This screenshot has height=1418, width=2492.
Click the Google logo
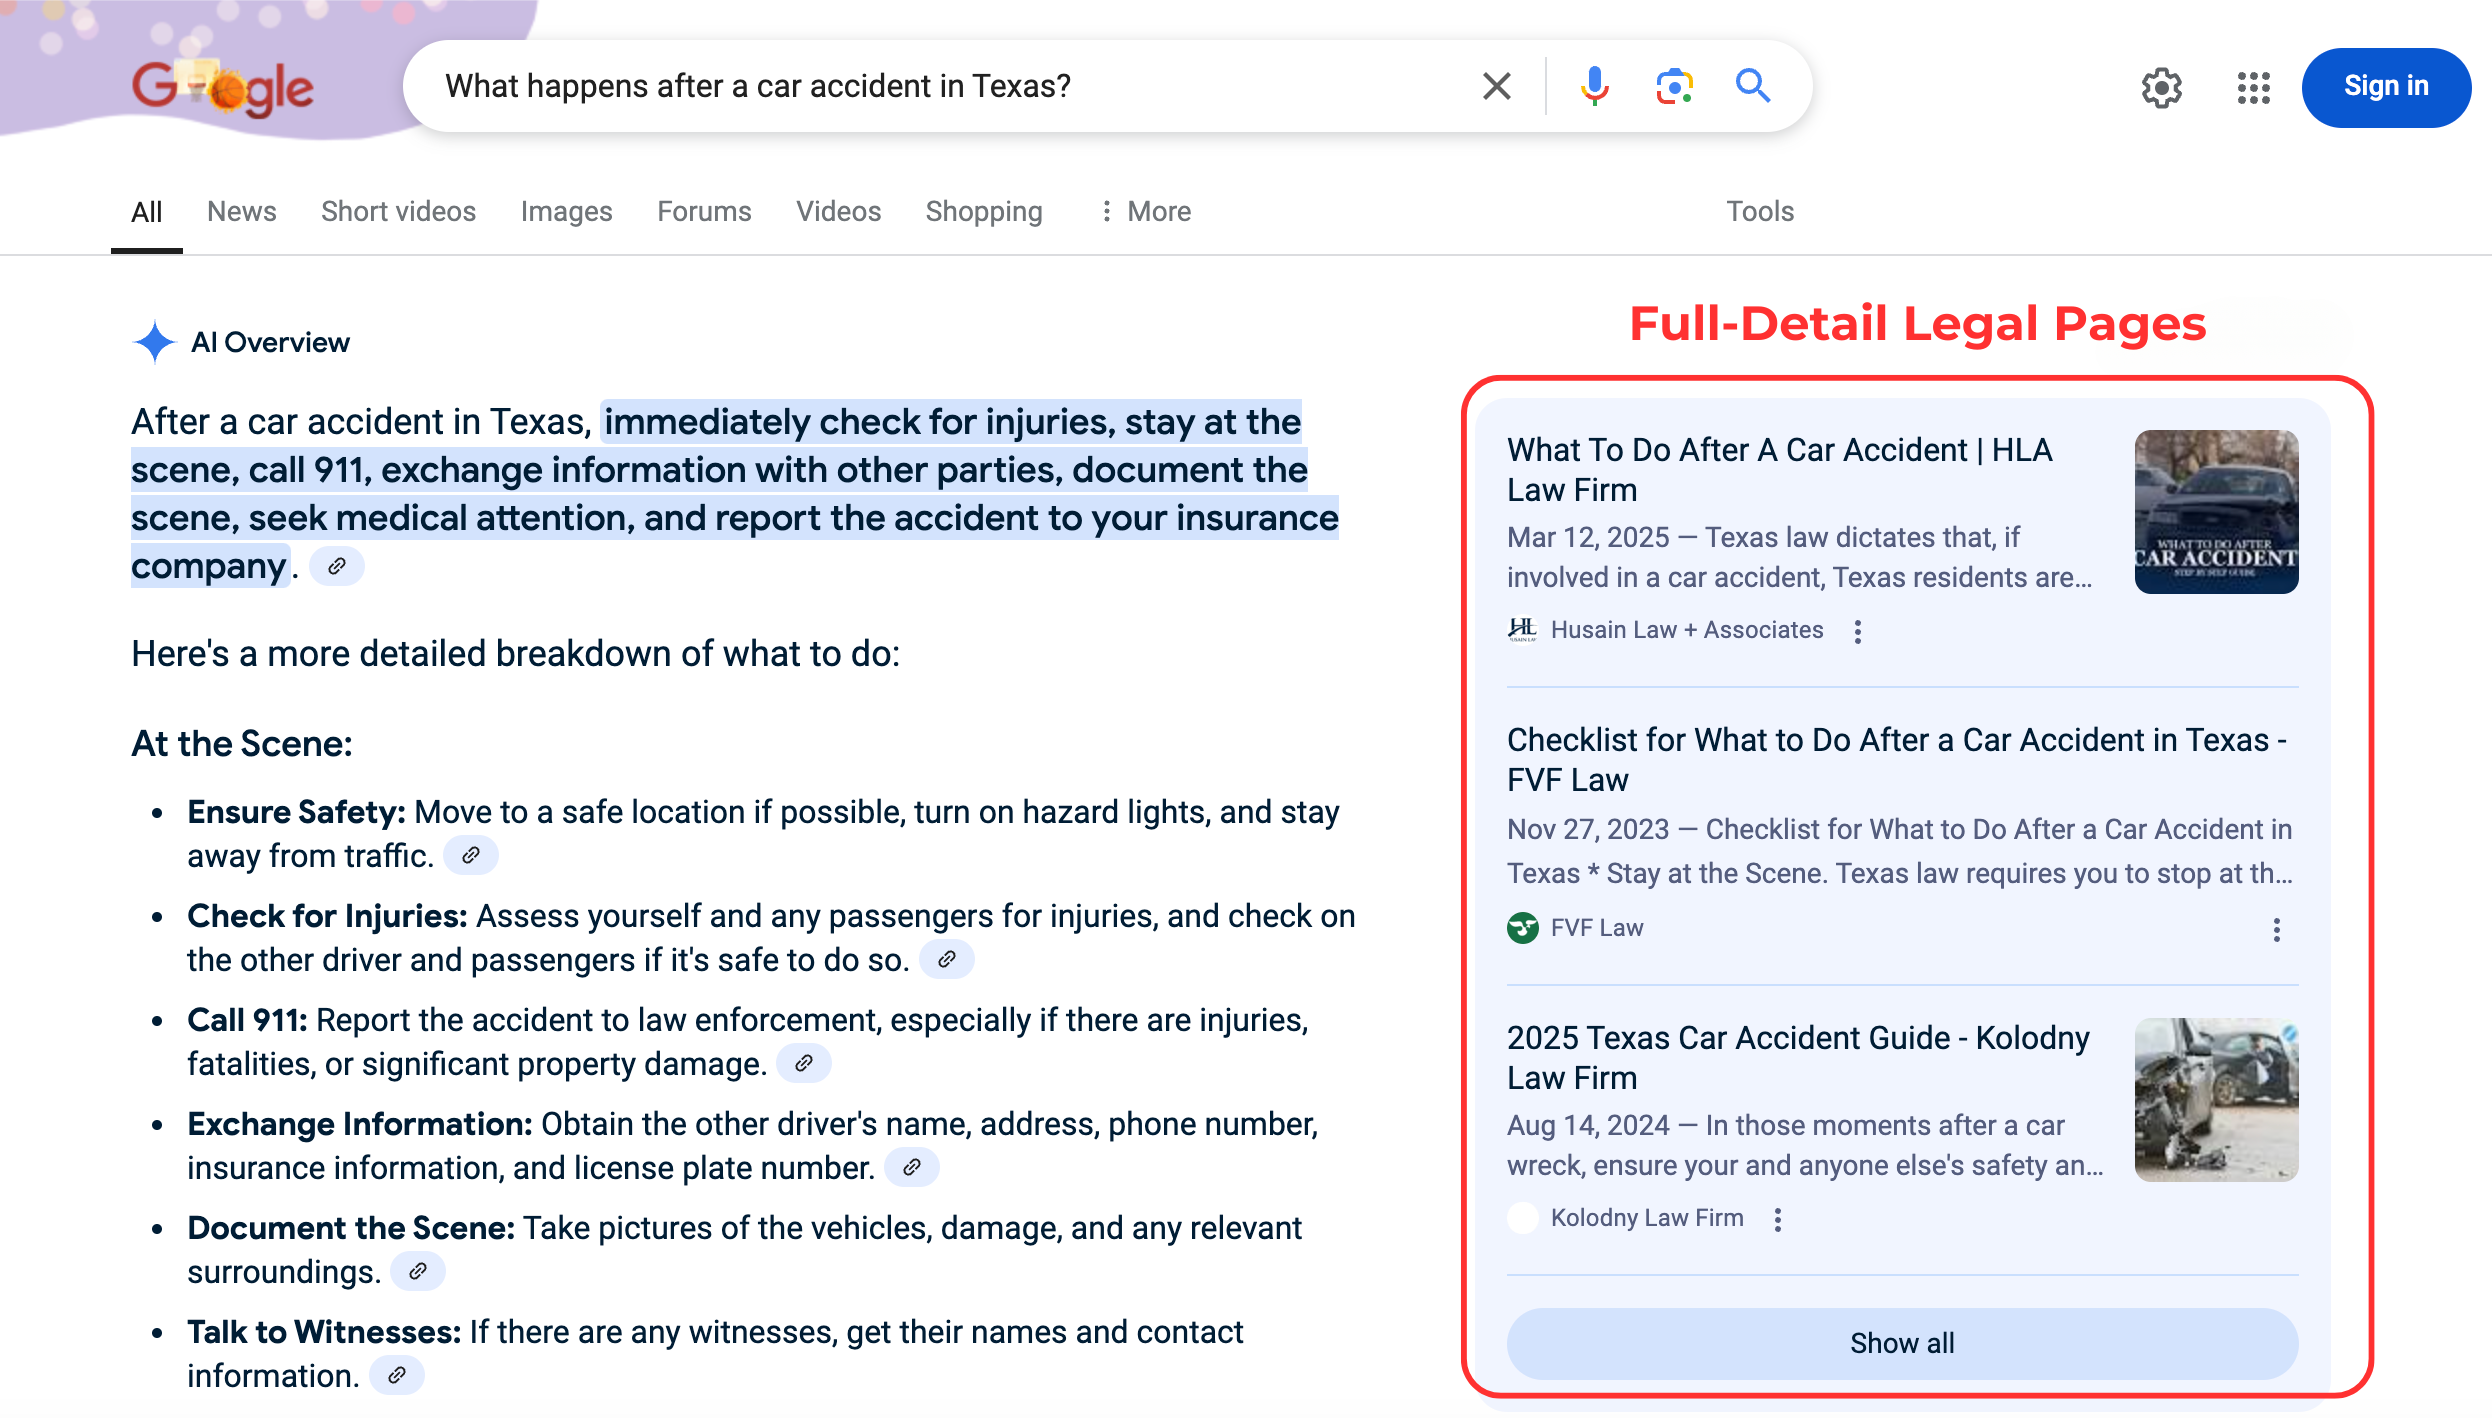coord(223,88)
